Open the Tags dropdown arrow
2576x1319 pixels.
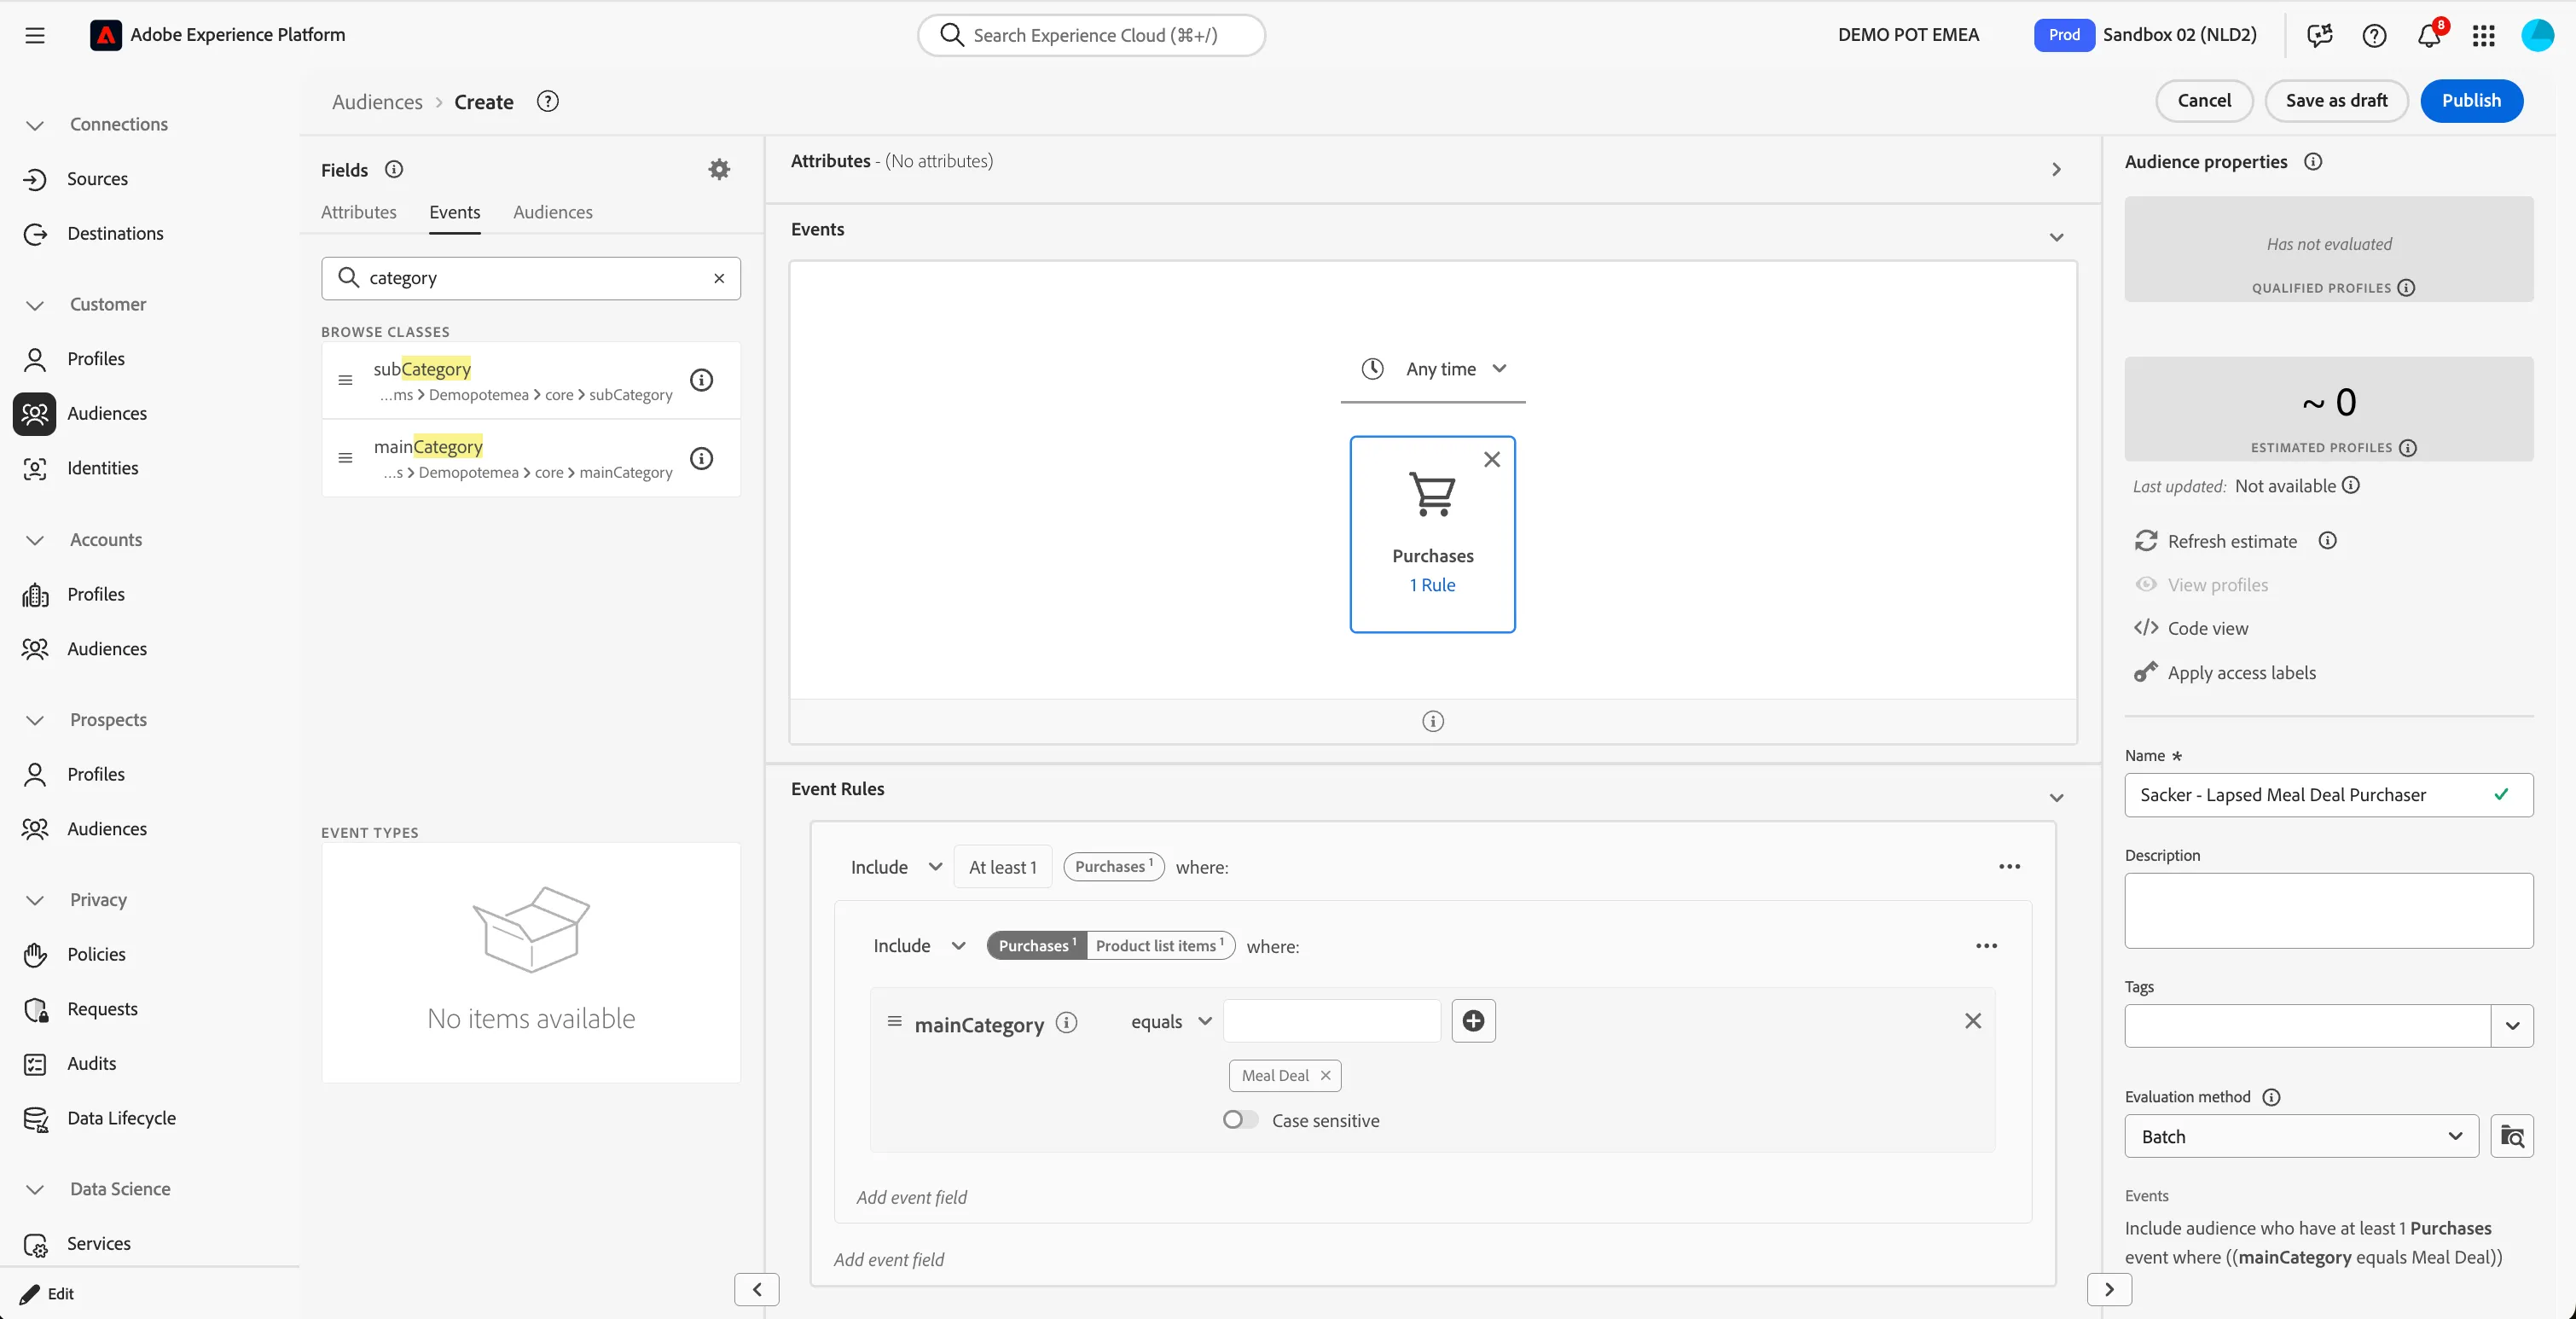click(2512, 1026)
